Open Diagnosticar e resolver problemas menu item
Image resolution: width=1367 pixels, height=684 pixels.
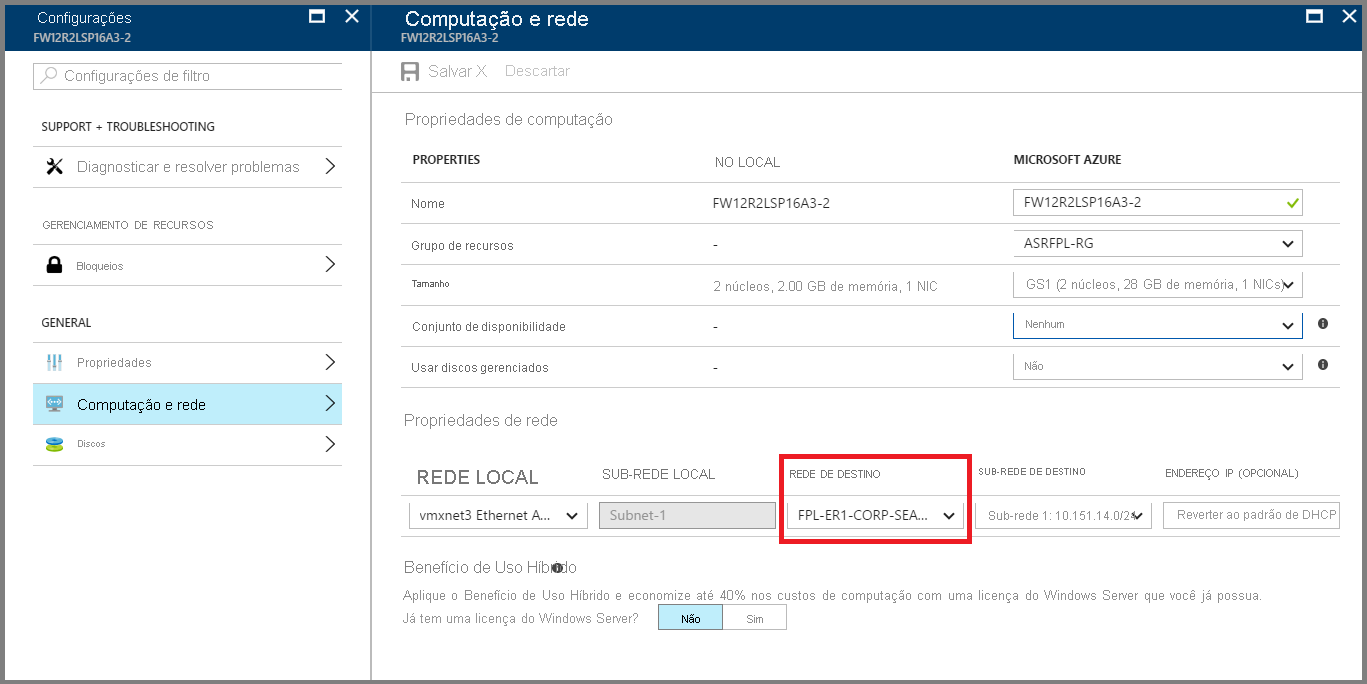(187, 167)
